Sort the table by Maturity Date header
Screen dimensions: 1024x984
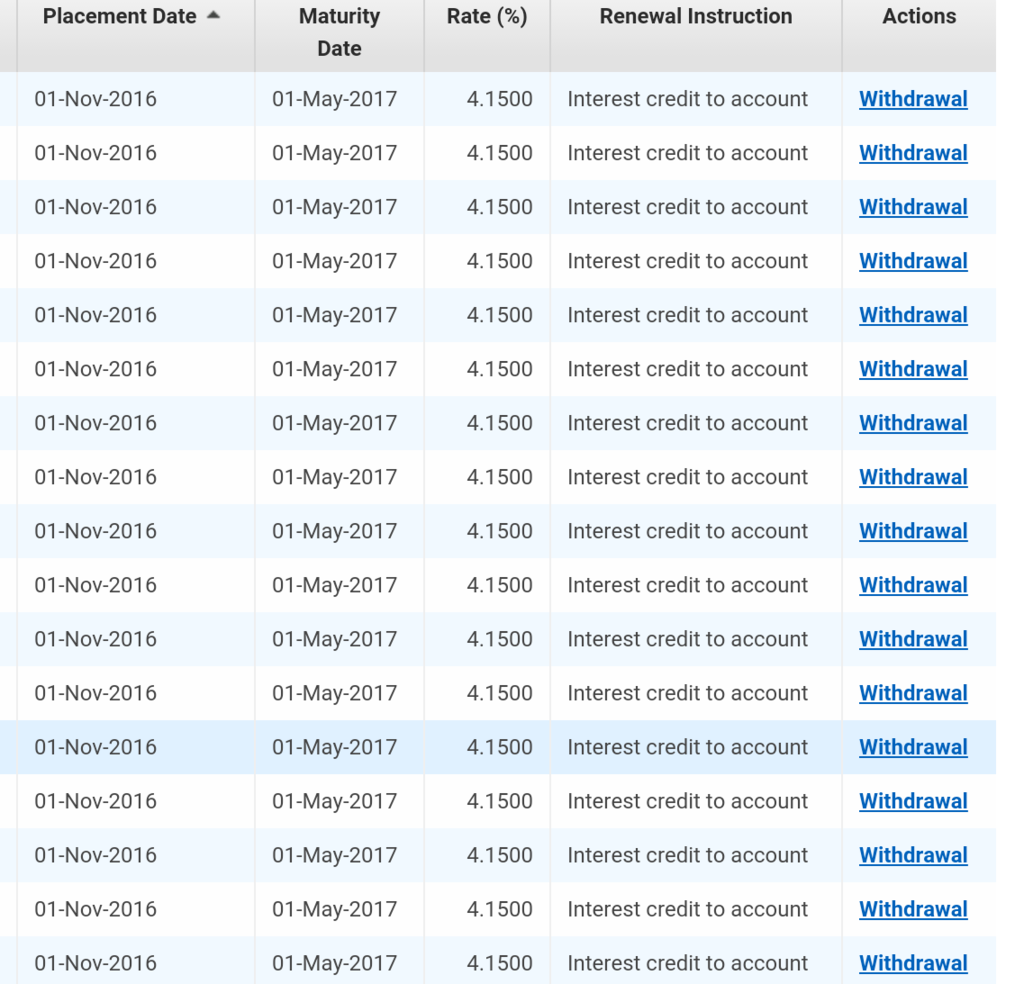click(339, 32)
